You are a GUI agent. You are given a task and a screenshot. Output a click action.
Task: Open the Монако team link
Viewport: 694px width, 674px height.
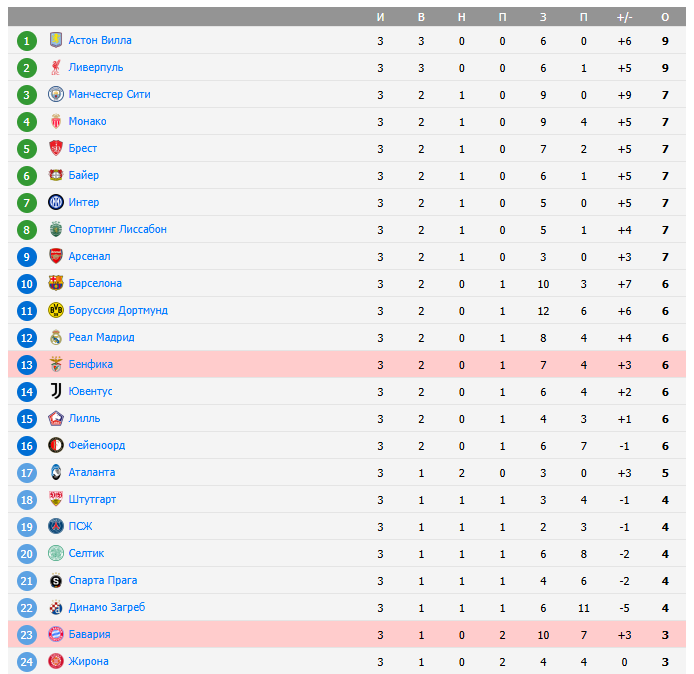[x=87, y=121]
